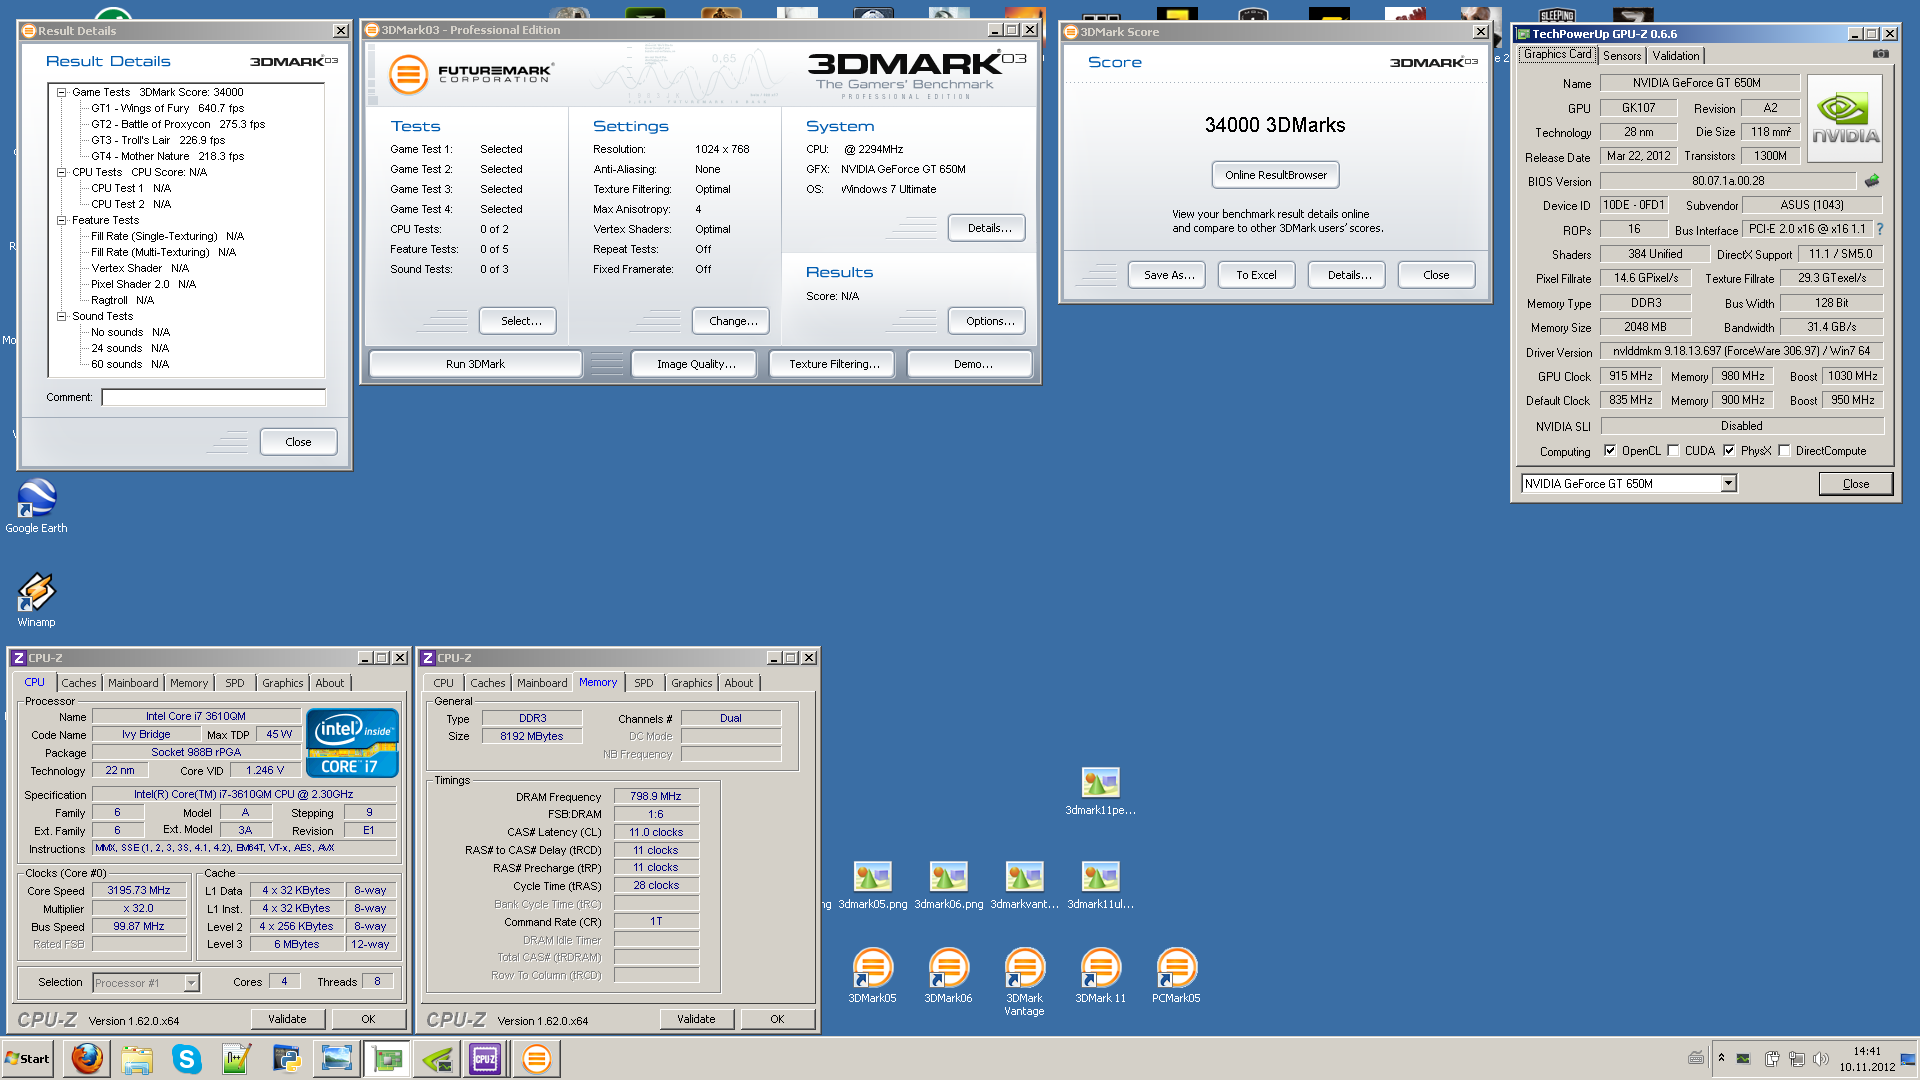Open Graphics tab in right CPU-Z
This screenshot has height=1080, width=1920.
(692, 683)
